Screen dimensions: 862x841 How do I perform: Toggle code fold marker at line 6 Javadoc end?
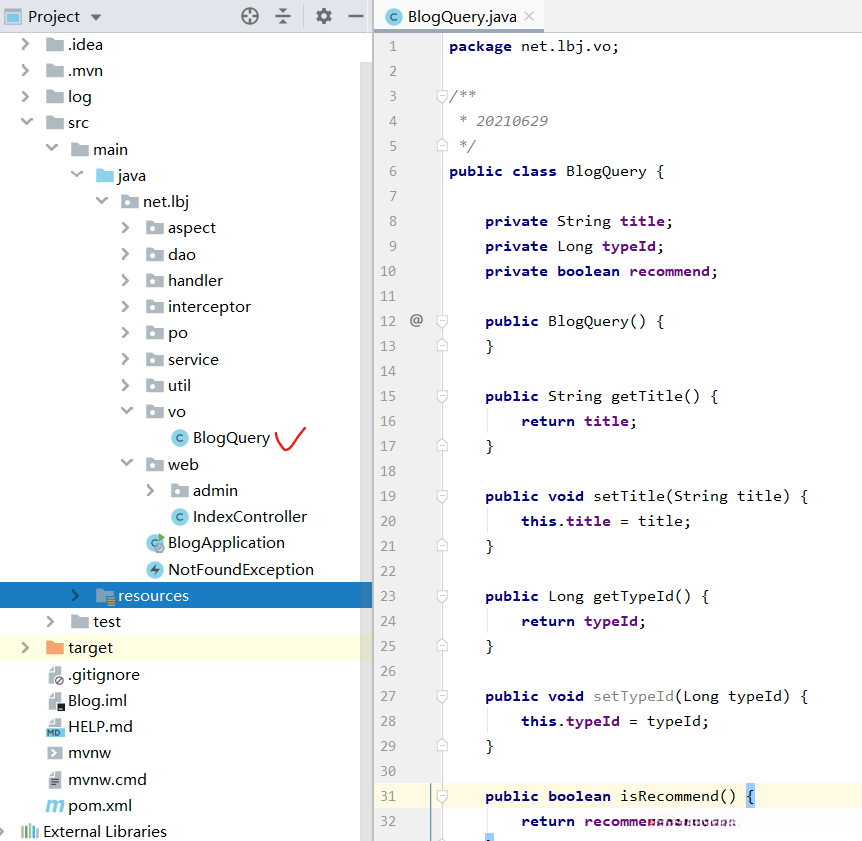[x=442, y=146]
